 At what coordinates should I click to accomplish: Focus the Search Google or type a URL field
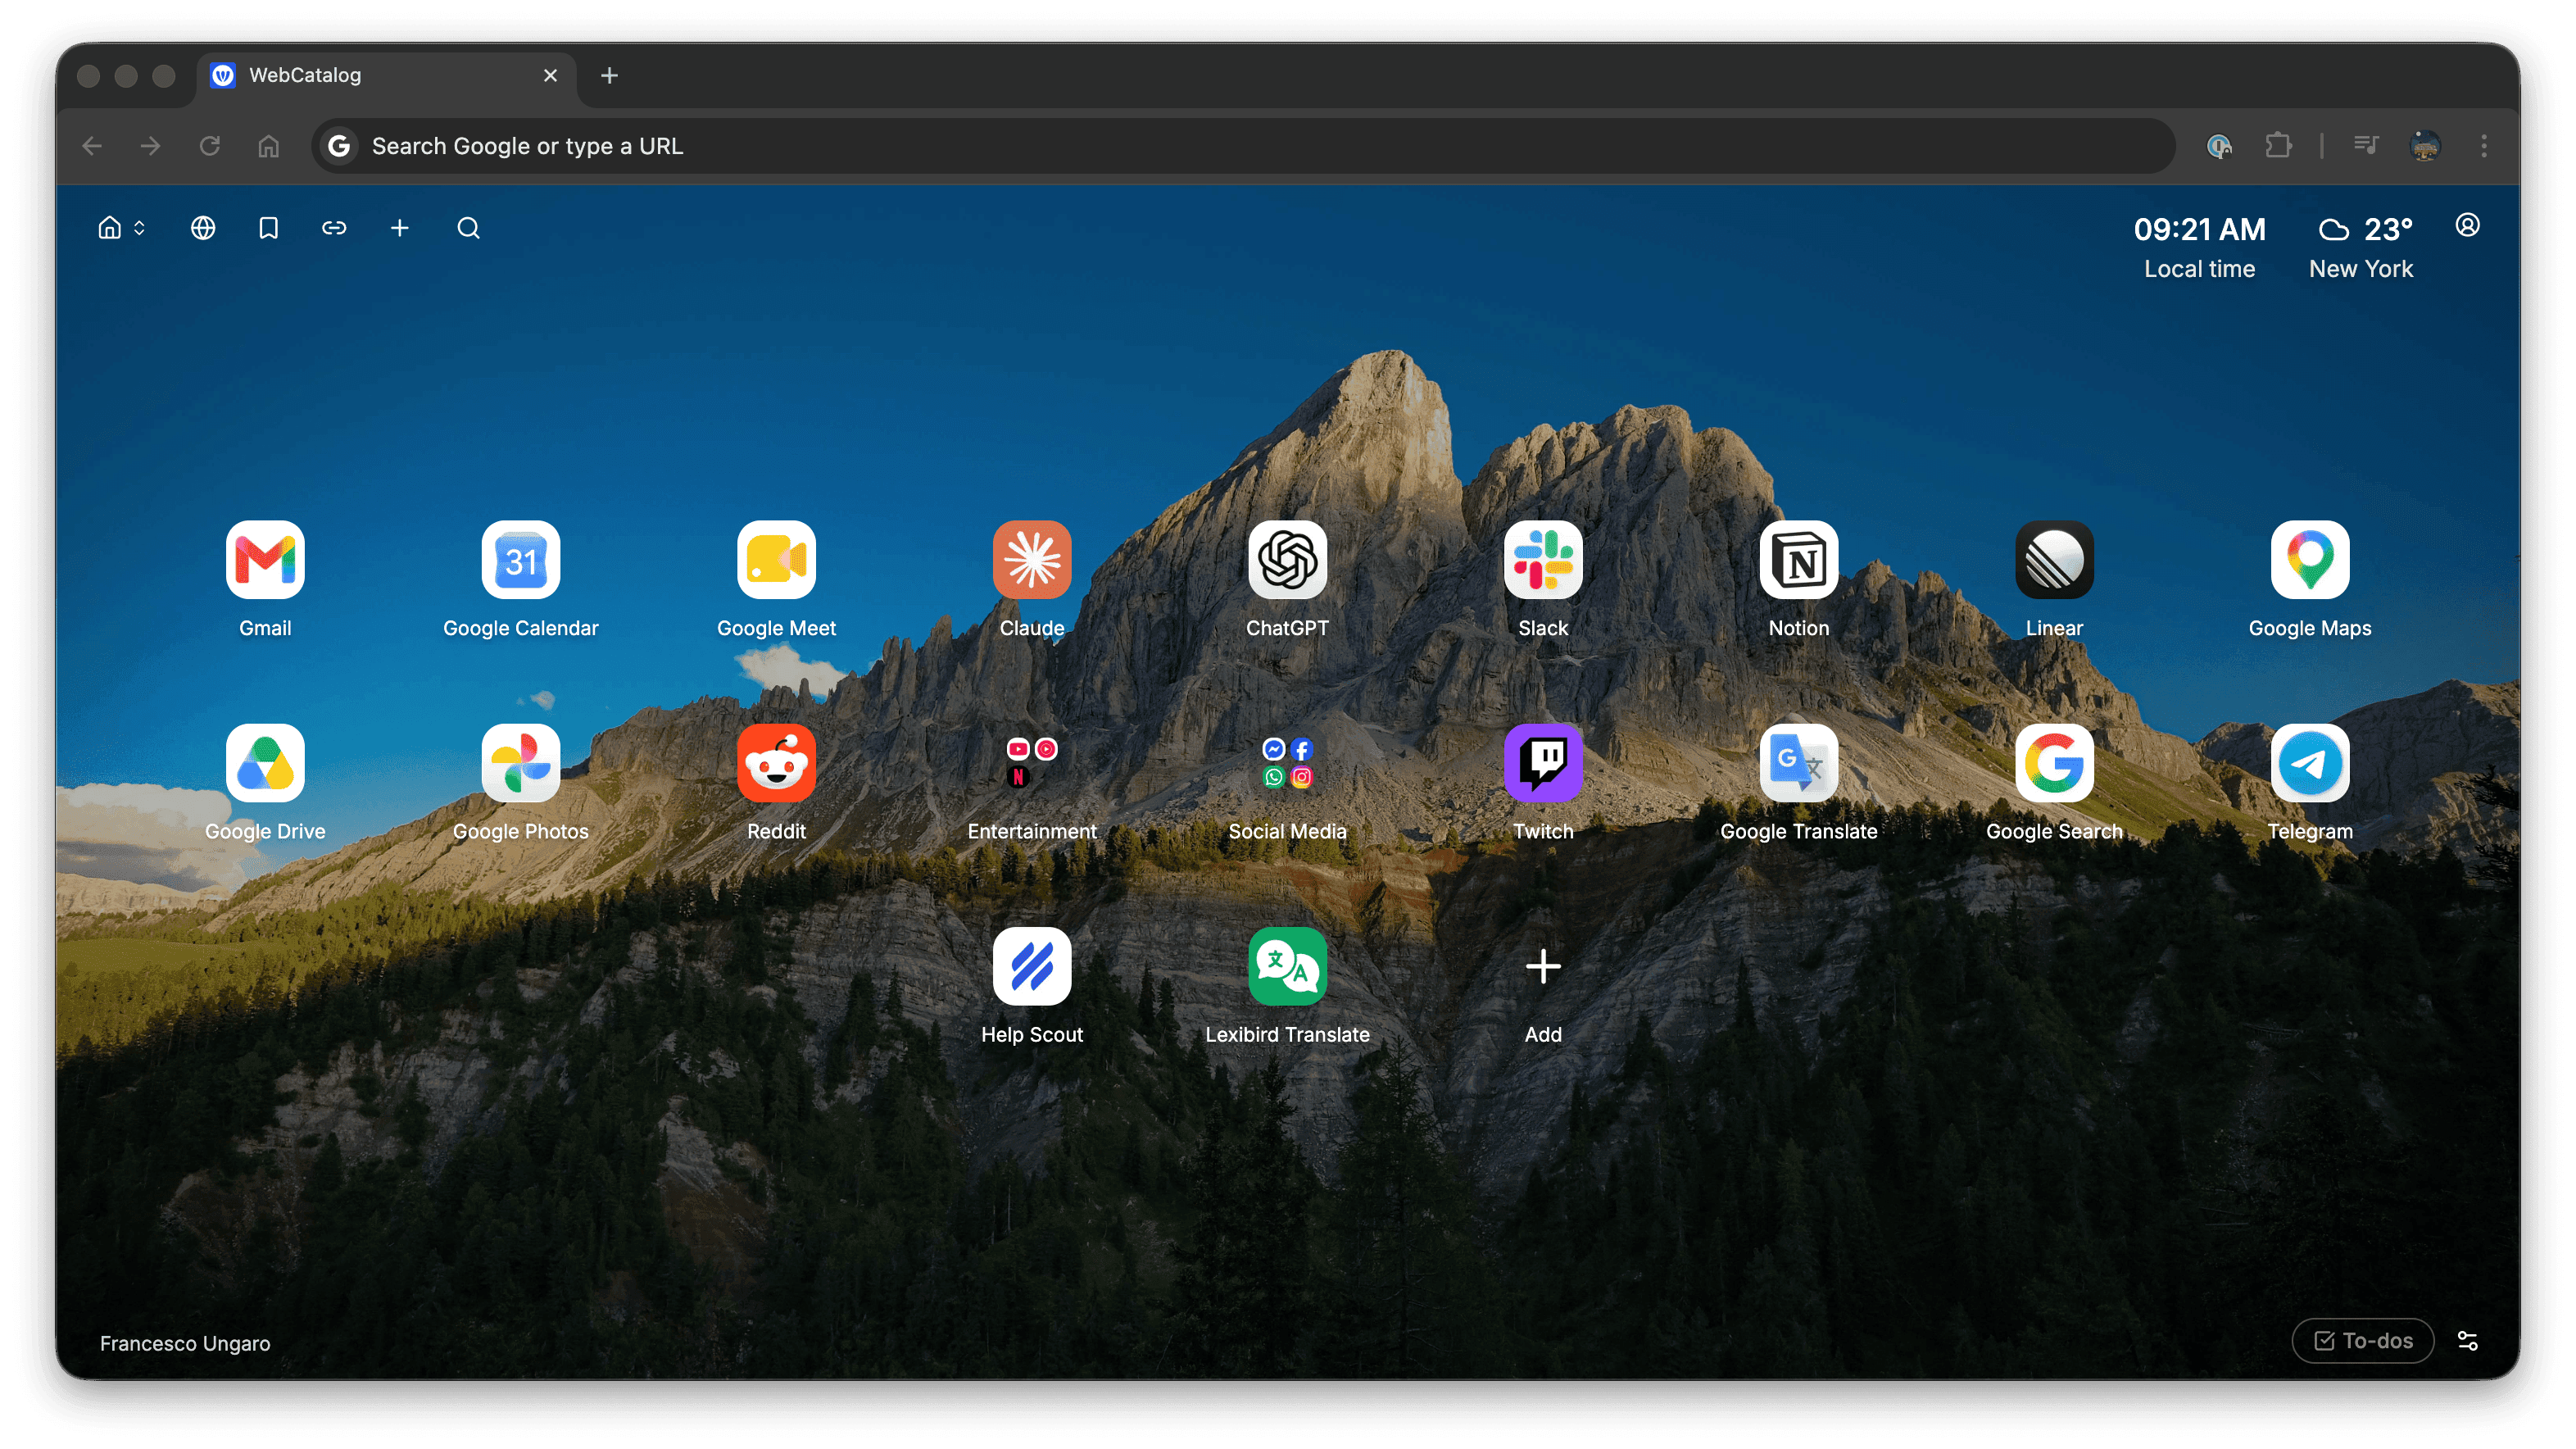1243,146
